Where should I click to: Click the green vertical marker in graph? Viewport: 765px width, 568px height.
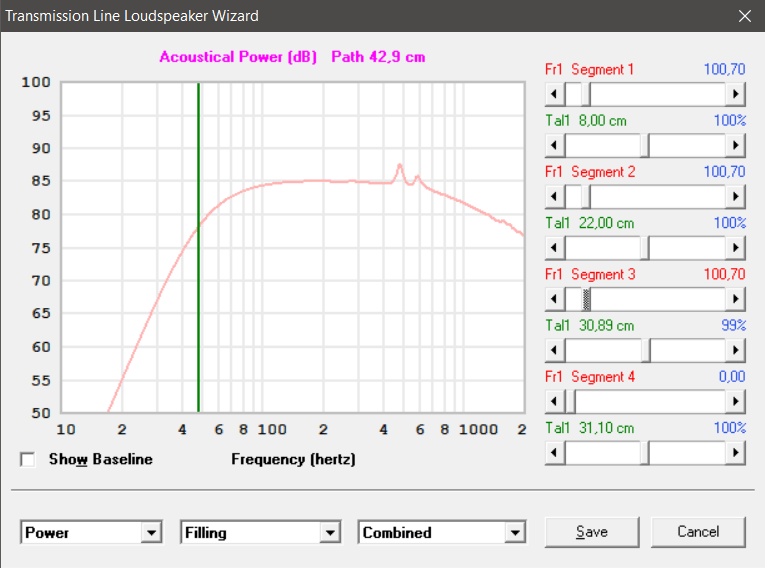click(x=199, y=247)
